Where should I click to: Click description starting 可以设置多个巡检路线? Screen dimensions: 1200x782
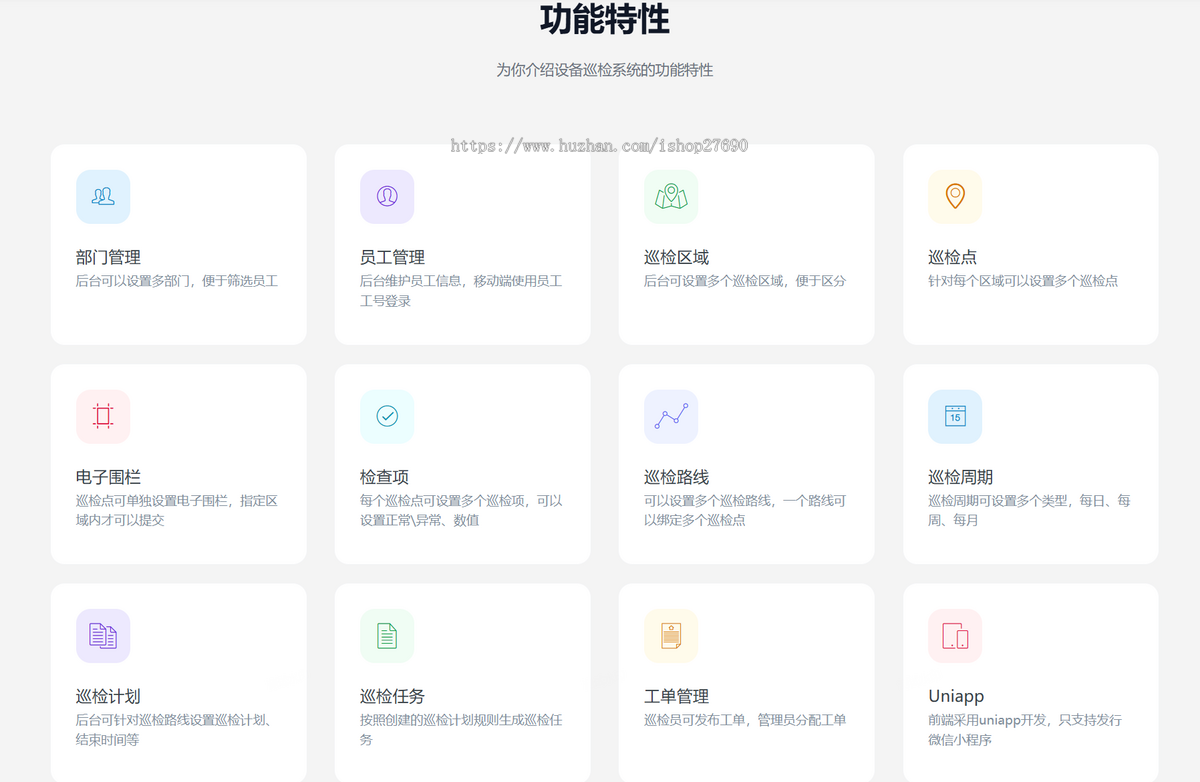745,511
